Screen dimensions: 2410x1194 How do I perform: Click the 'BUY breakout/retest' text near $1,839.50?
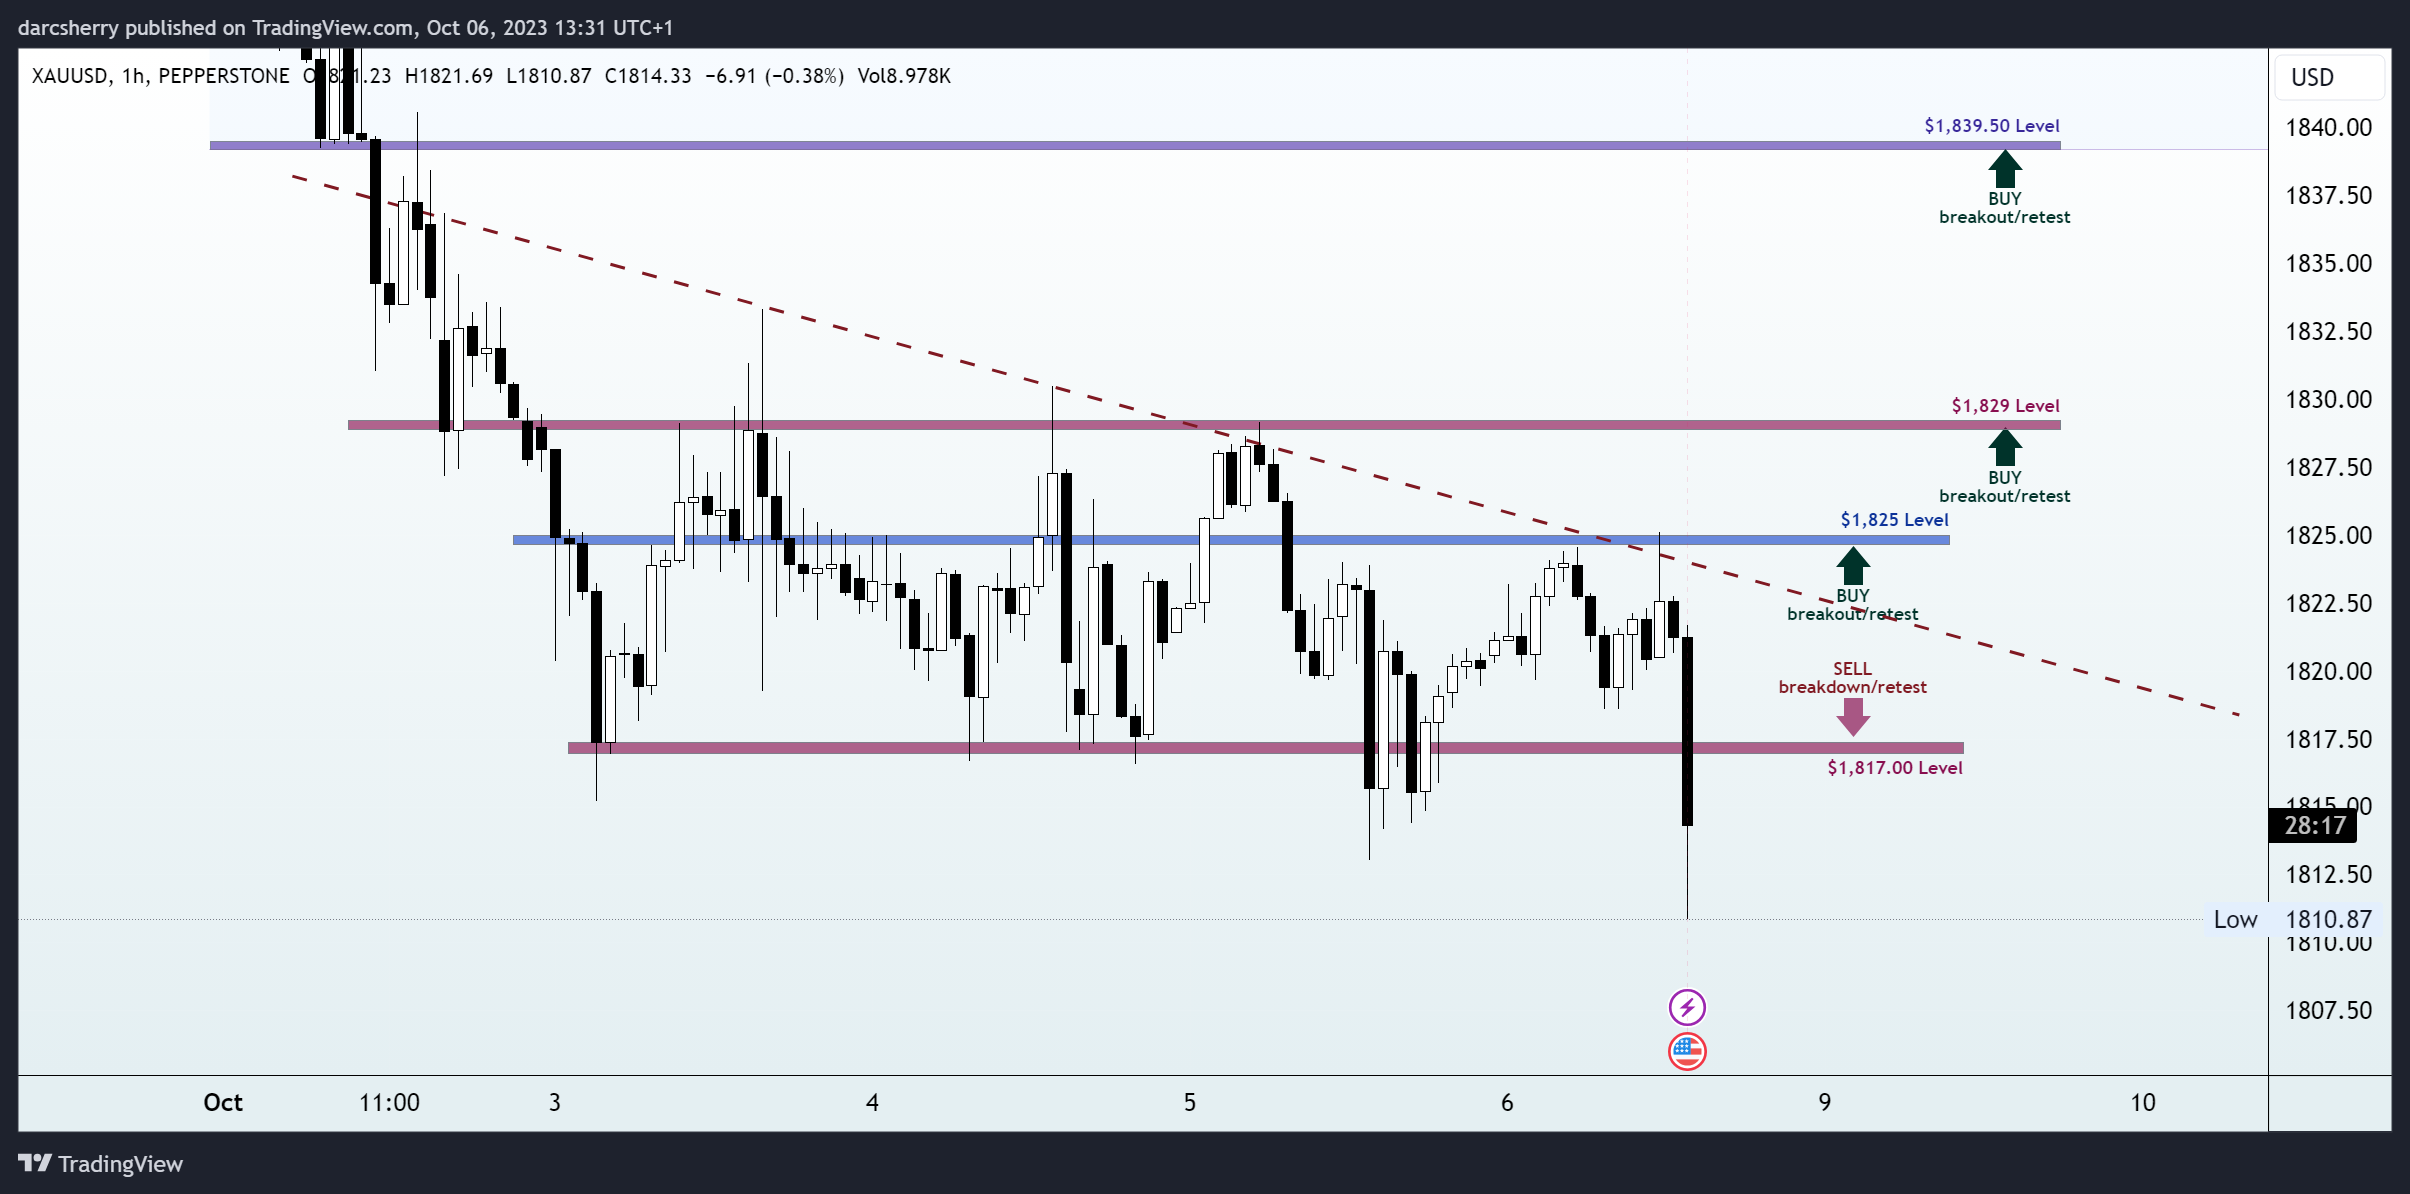[2004, 208]
